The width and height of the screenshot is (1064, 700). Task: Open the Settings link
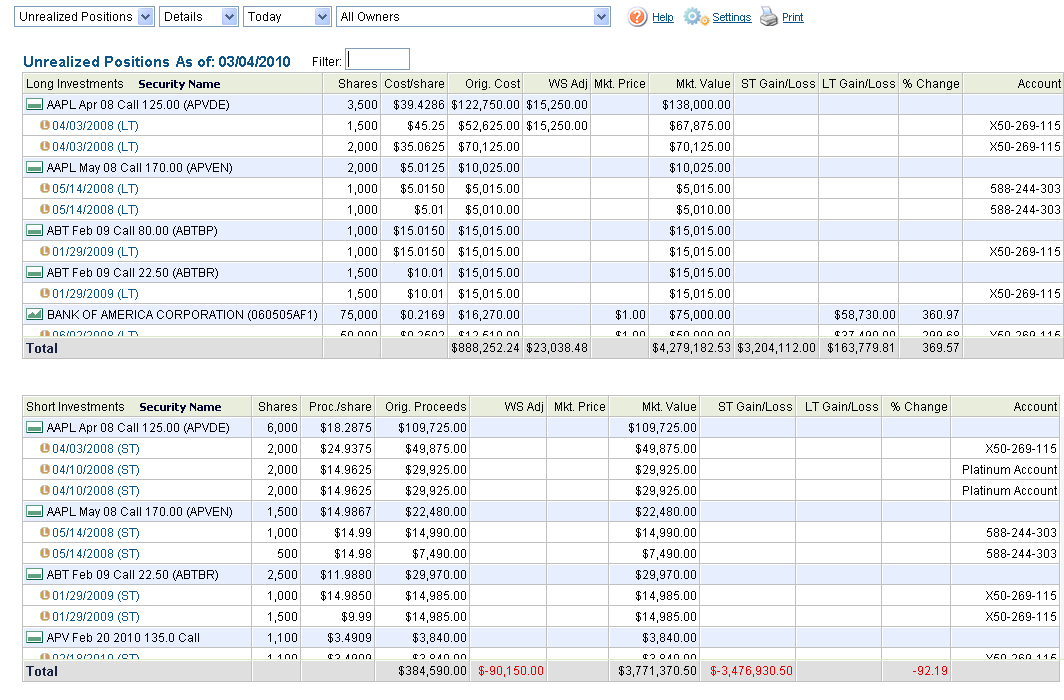(732, 18)
